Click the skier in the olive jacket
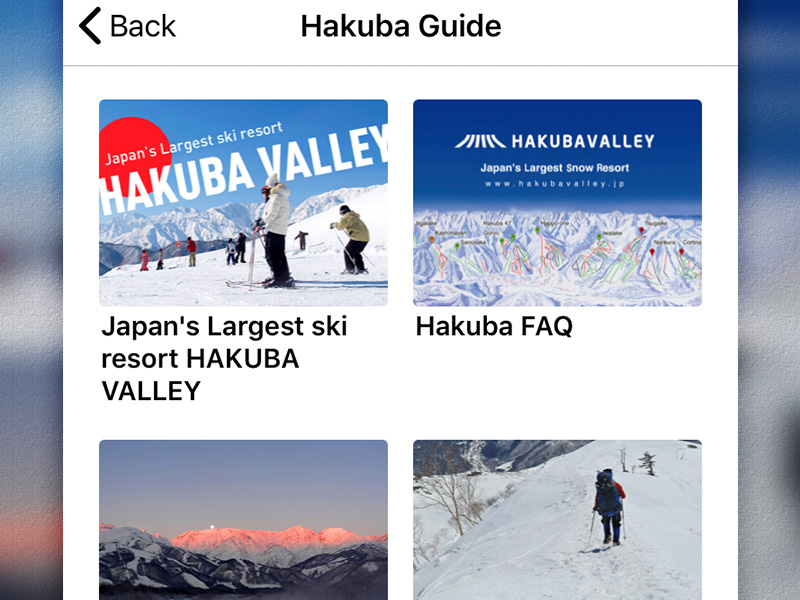The width and height of the screenshot is (800, 600). pos(352,239)
